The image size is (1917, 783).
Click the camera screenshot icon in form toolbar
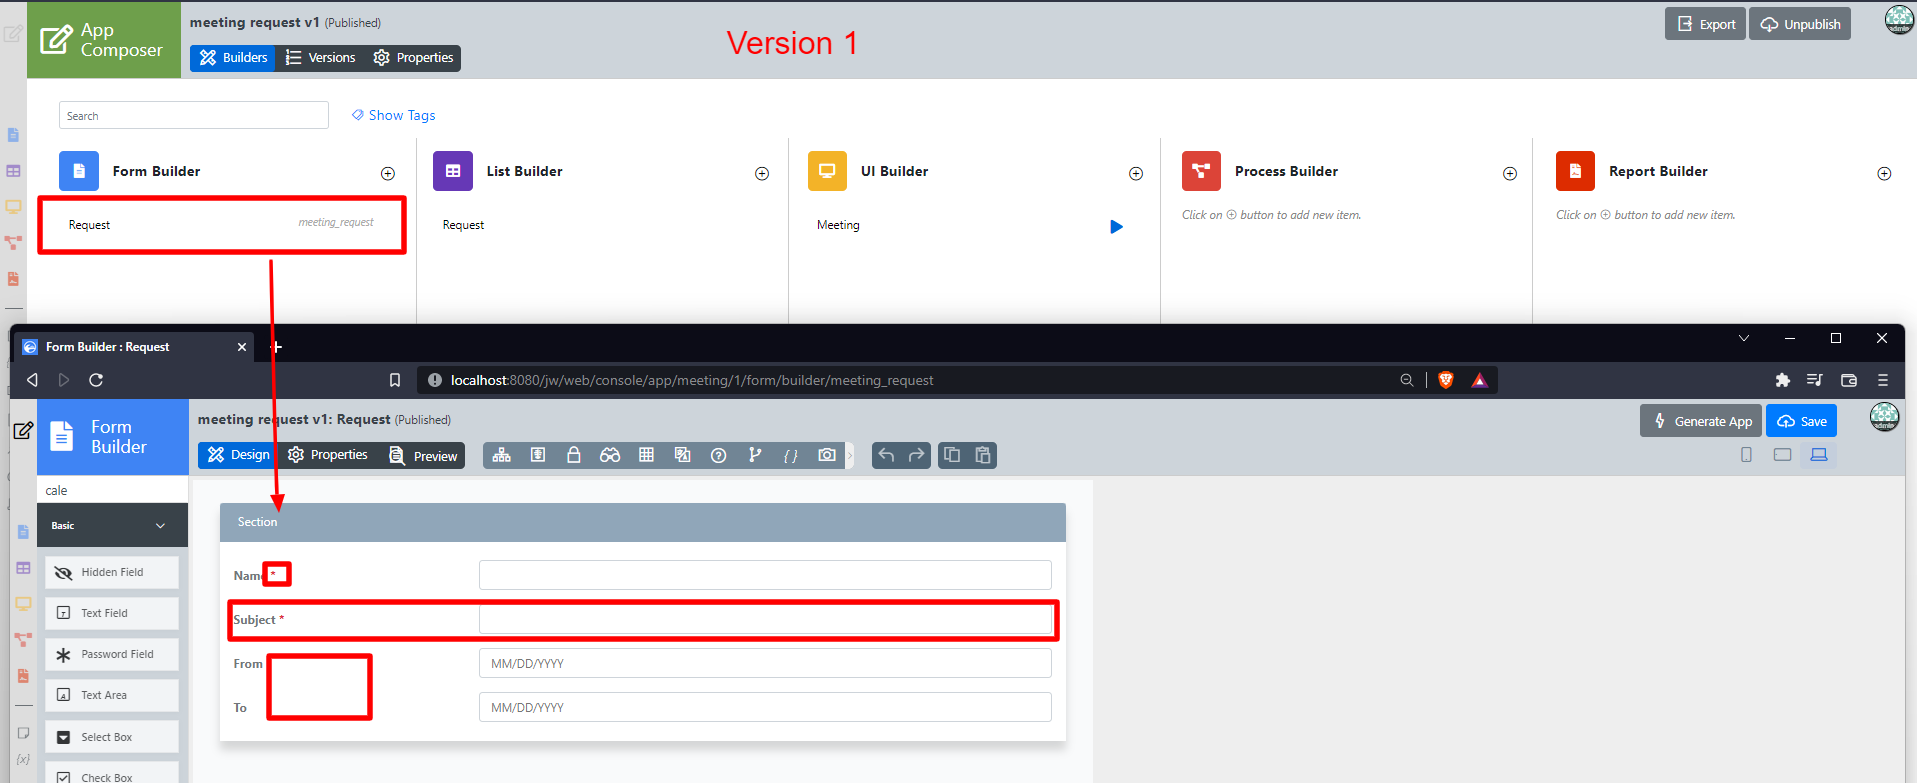(827, 455)
